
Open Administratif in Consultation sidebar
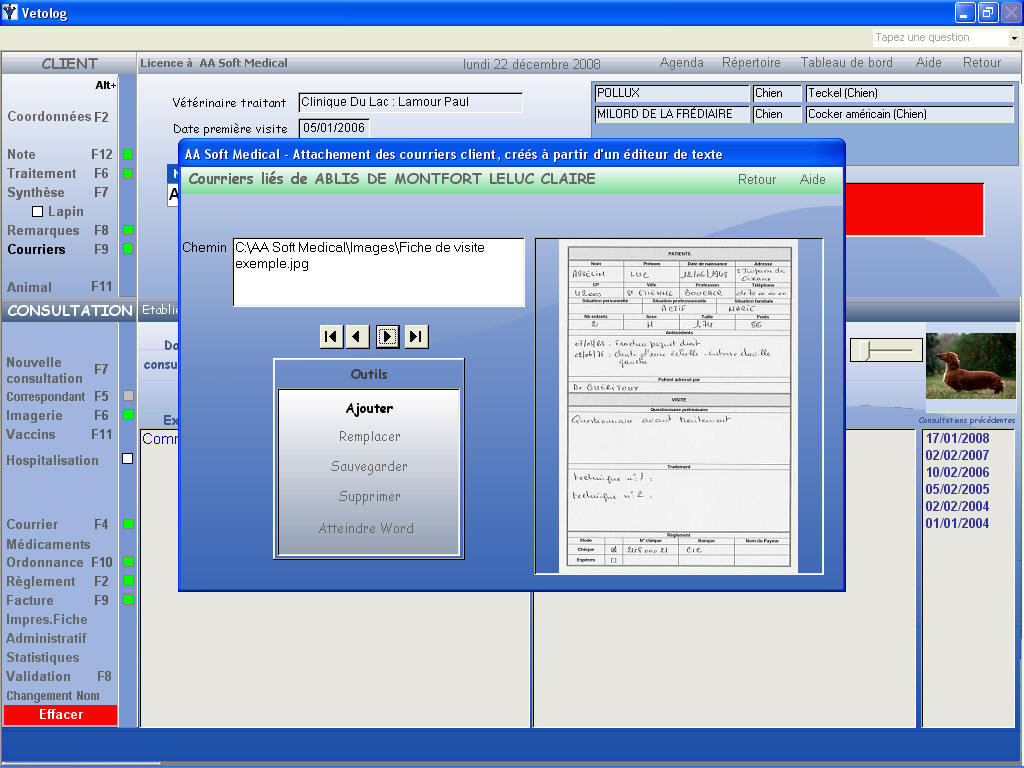pos(46,639)
